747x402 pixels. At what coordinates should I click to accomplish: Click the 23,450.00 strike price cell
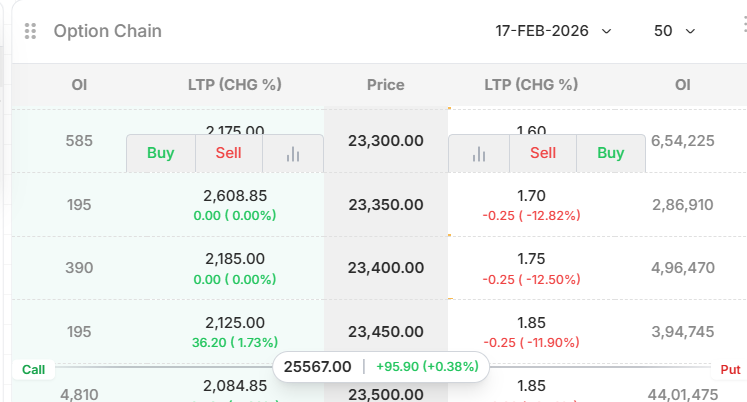tap(385, 331)
